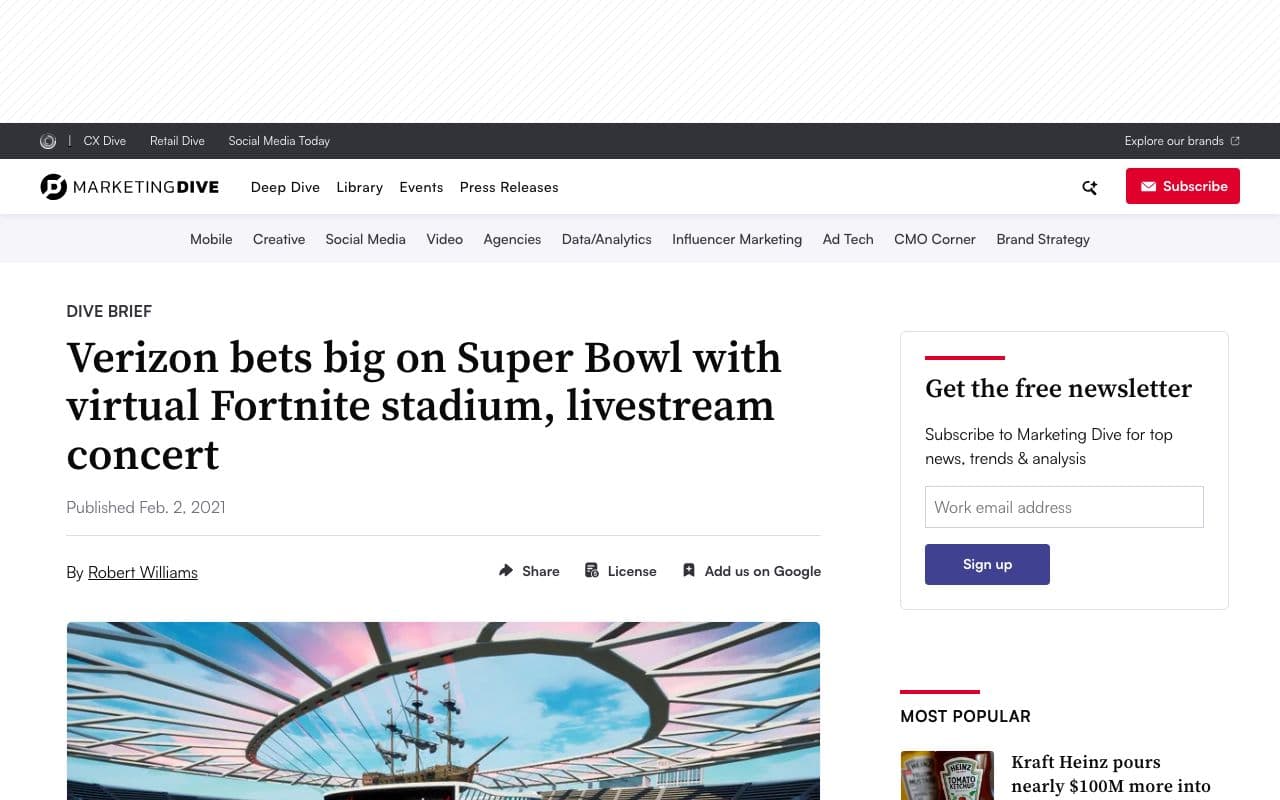Select the Social Media topic tab
The width and height of the screenshot is (1280, 800).
pyautogui.click(x=365, y=239)
